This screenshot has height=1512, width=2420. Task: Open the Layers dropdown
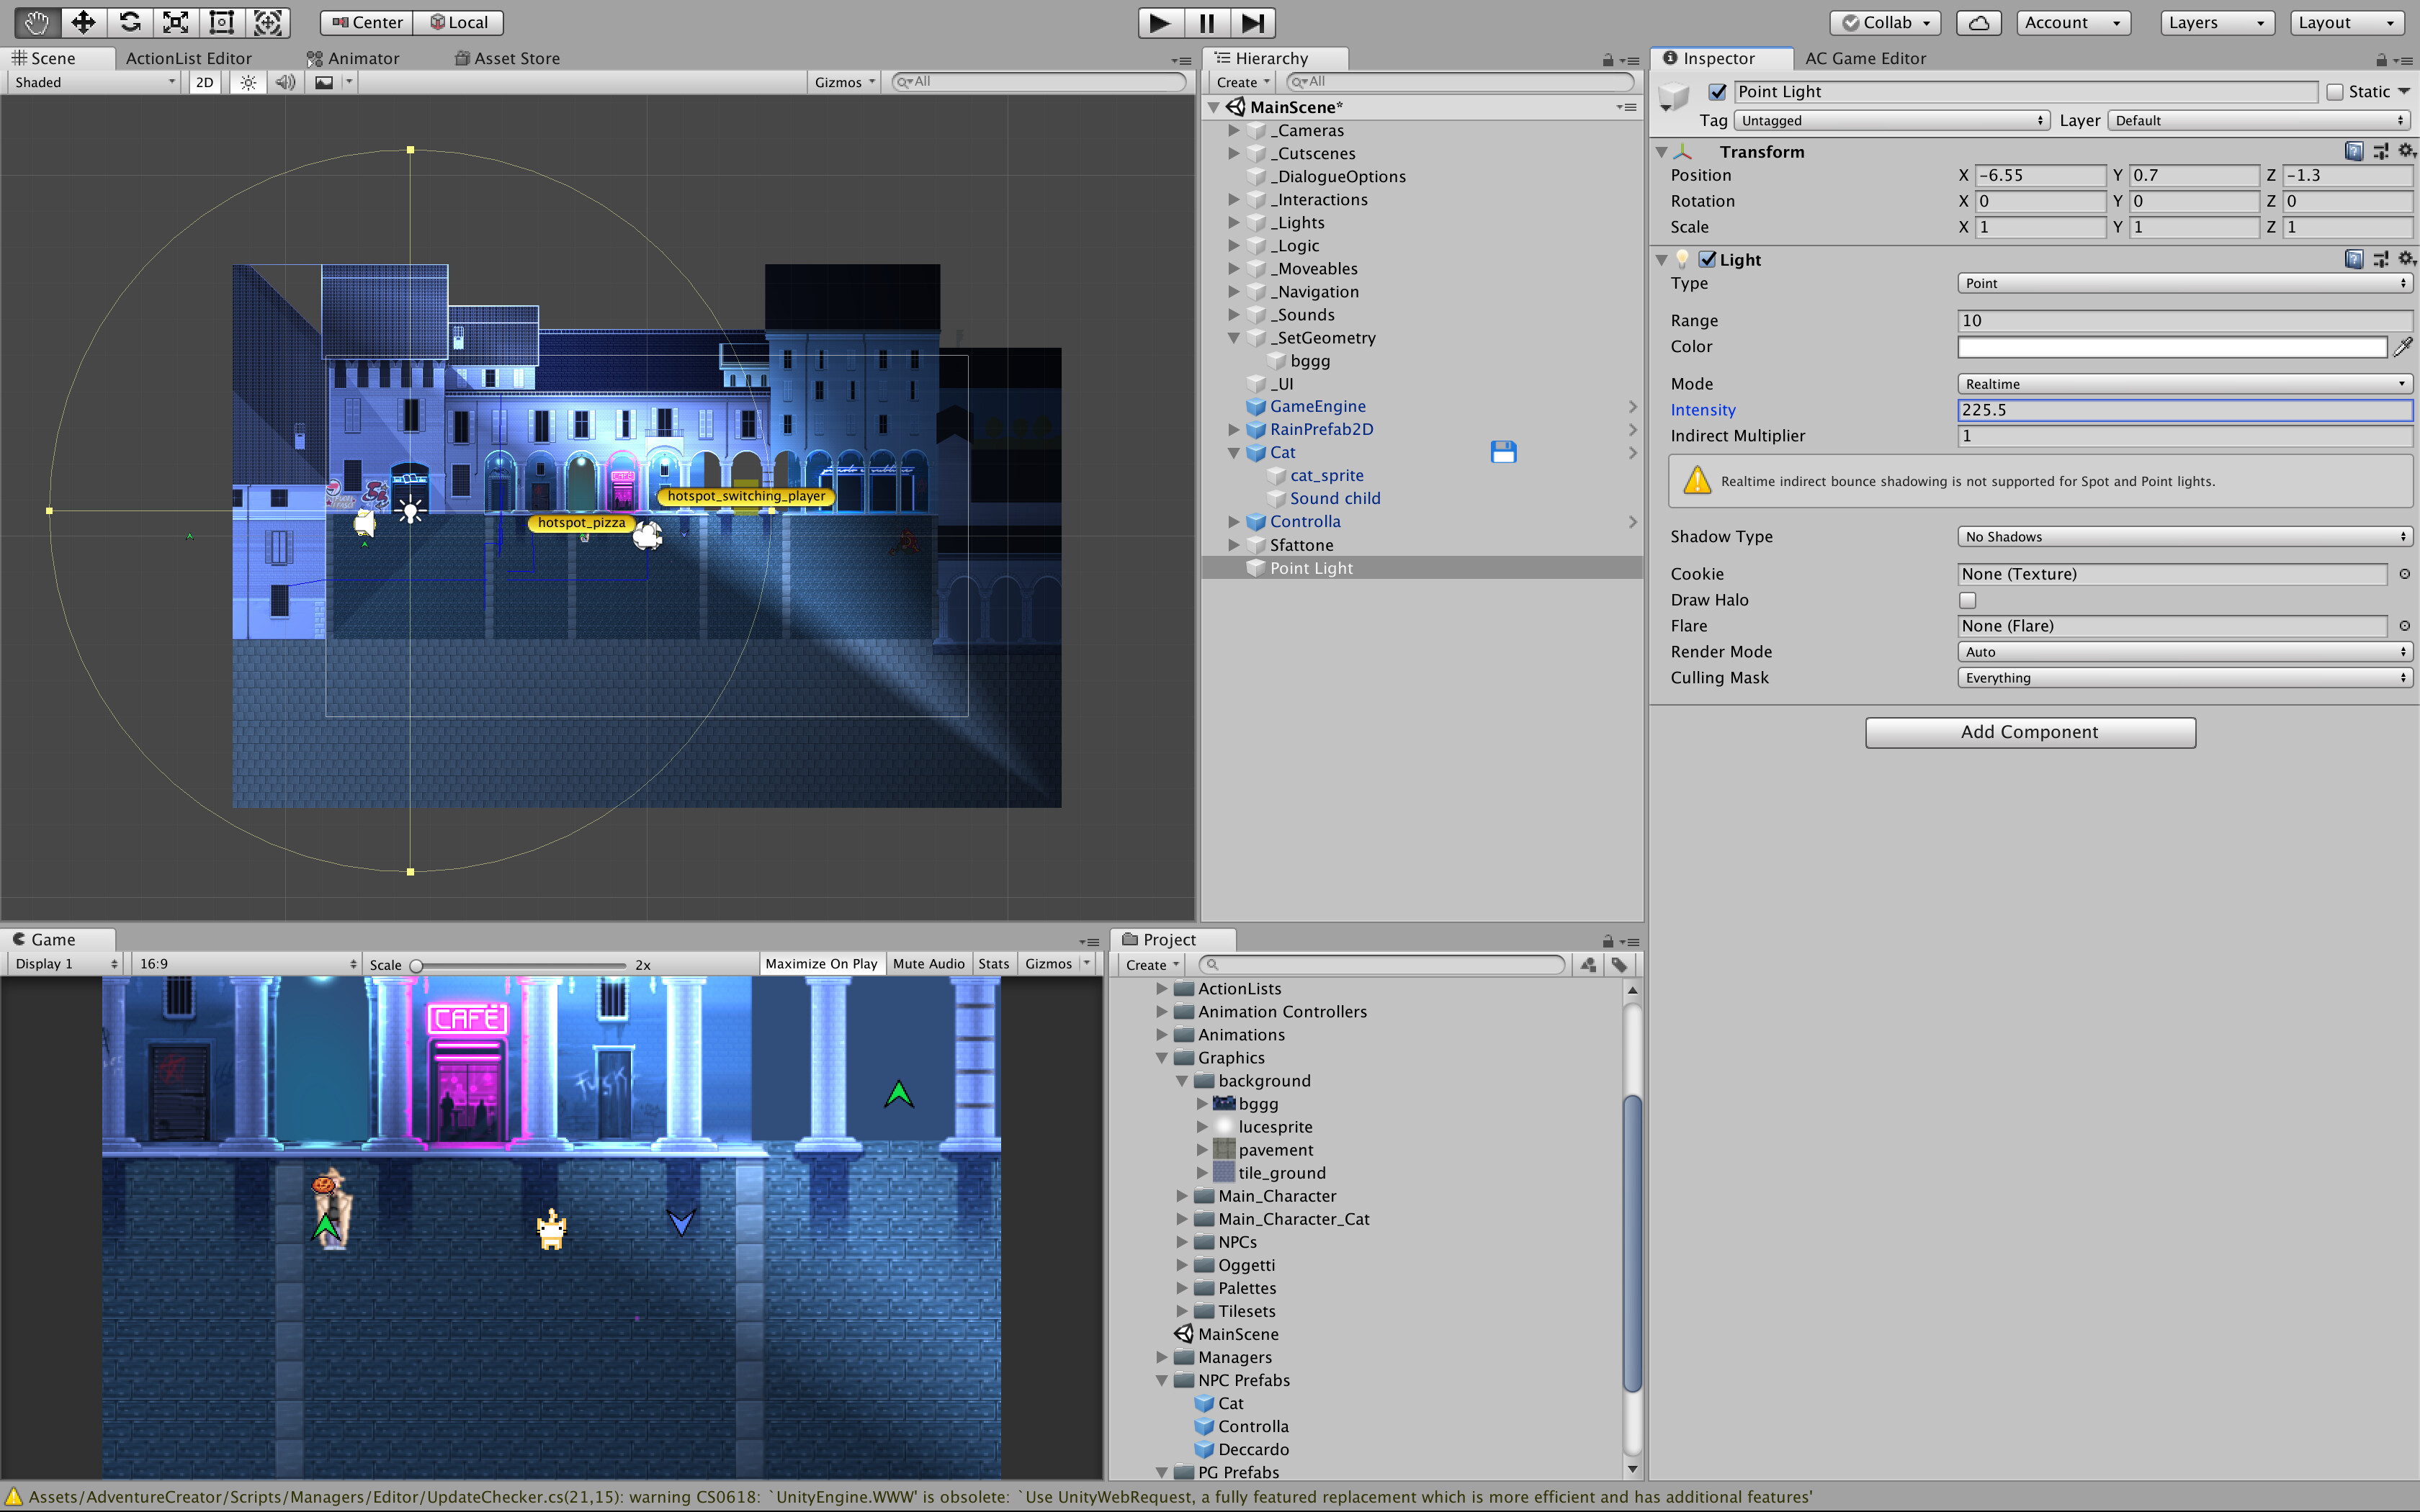pos(2216,22)
